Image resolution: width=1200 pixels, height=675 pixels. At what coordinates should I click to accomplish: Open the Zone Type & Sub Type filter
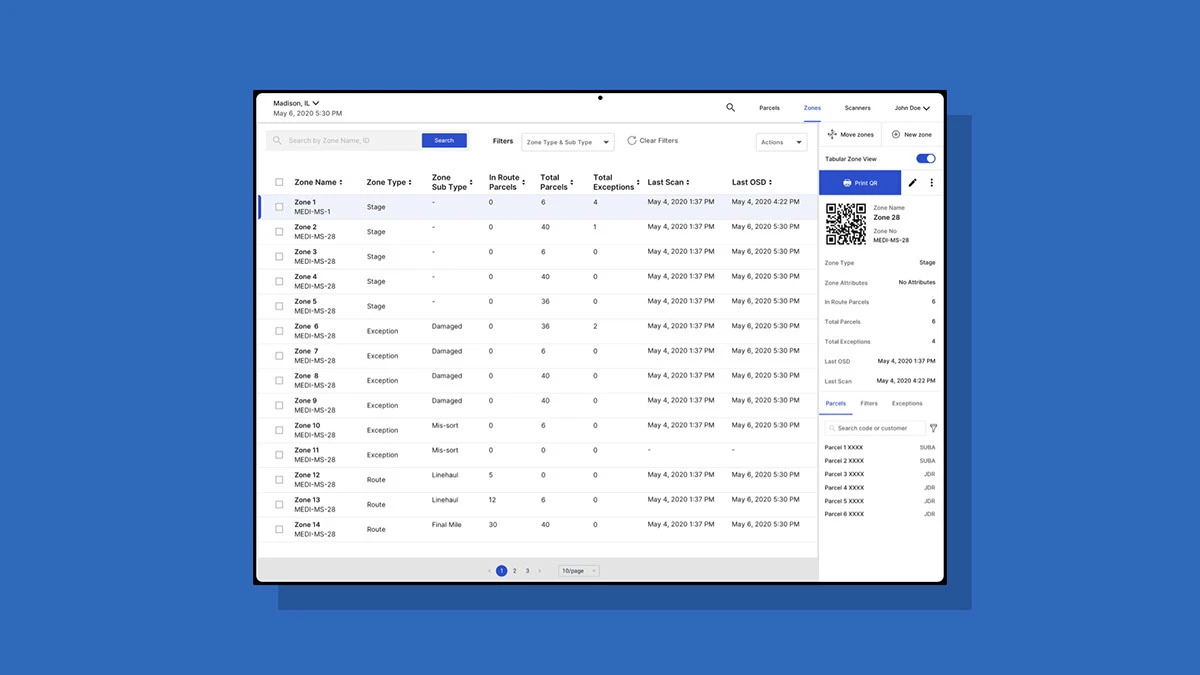point(568,142)
